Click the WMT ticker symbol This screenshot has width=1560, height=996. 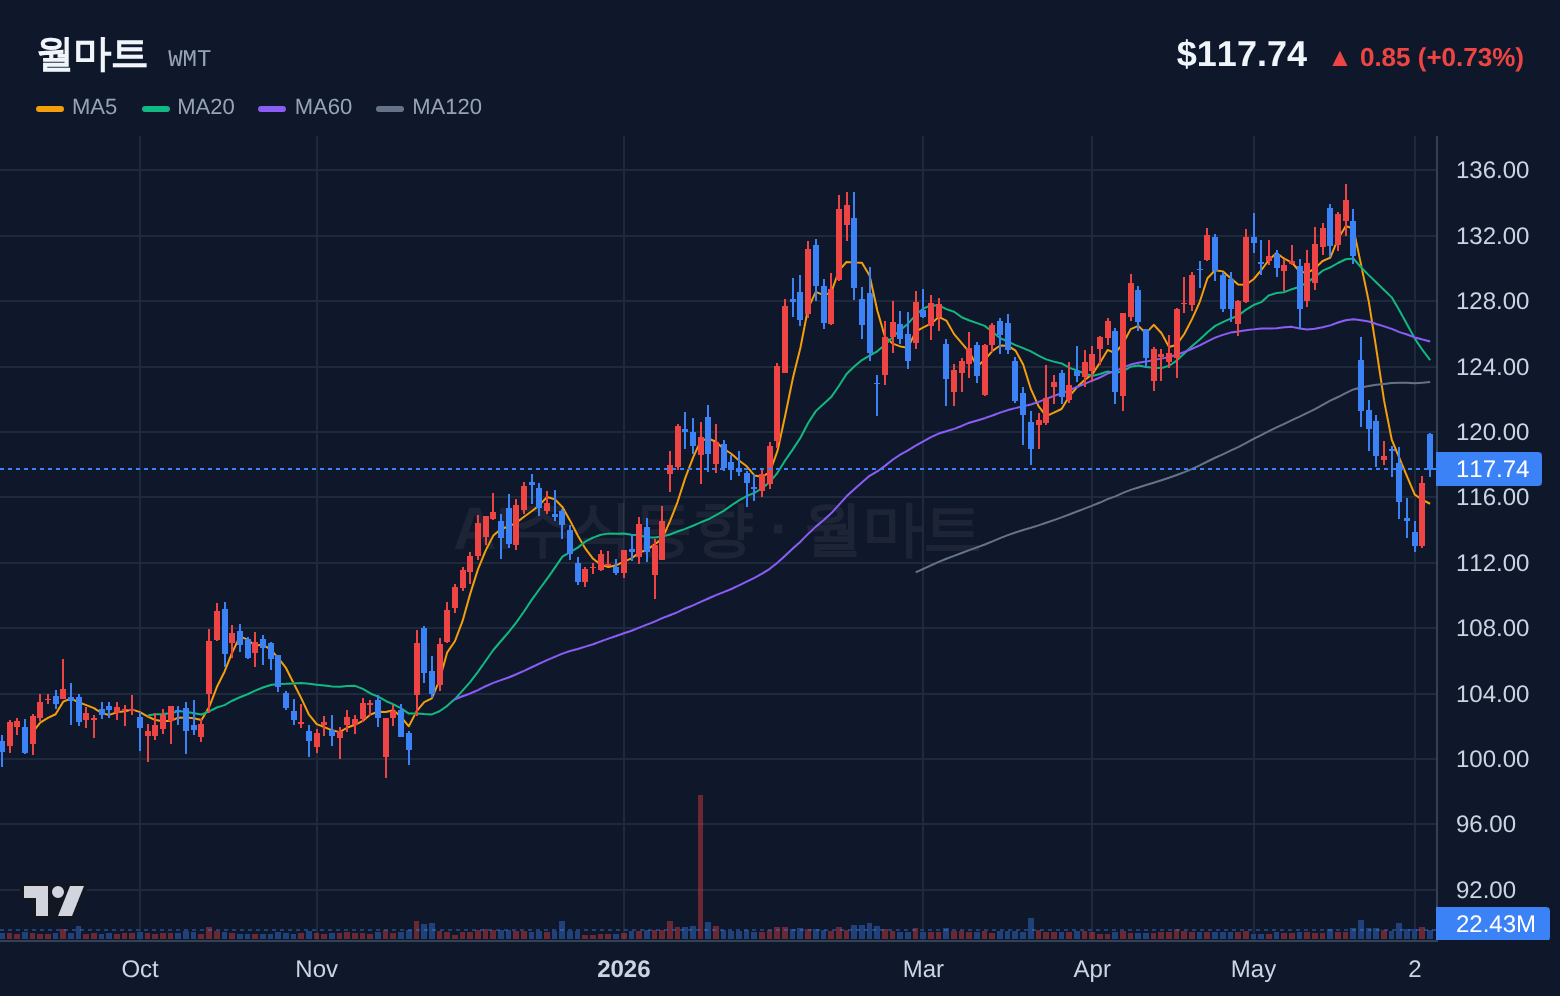point(190,59)
